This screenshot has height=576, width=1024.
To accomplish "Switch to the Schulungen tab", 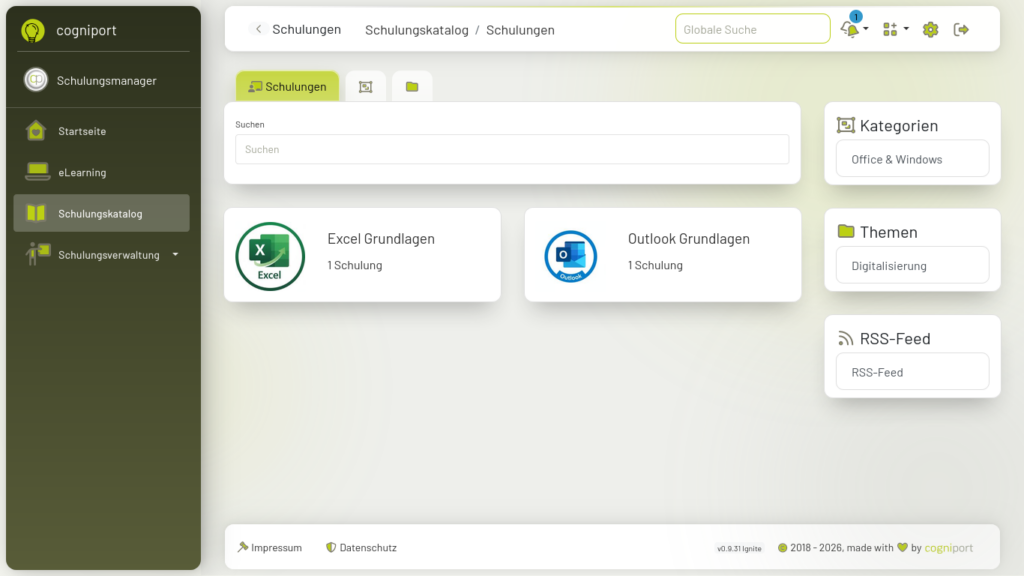I will pyautogui.click(x=287, y=86).
